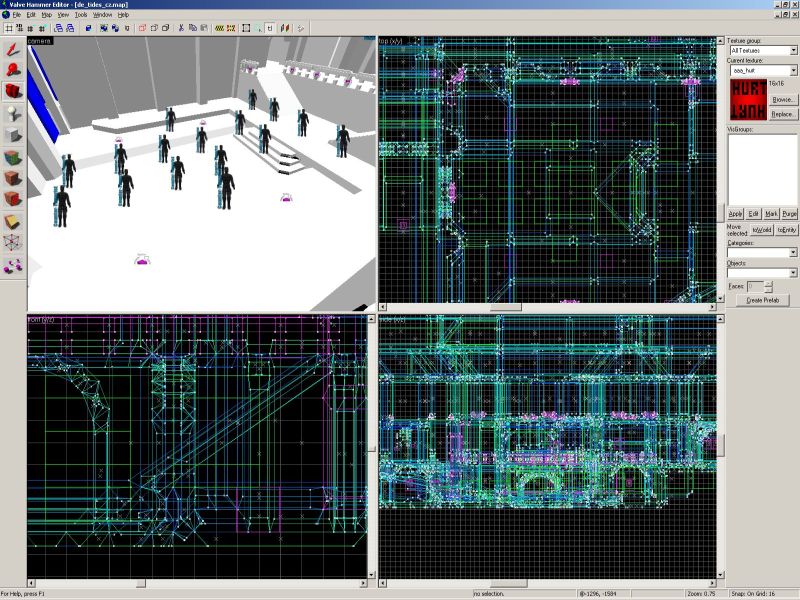Activate the red Camera tool
The height and width of the screenshot is (600, 800).
(x=12, y=91)
